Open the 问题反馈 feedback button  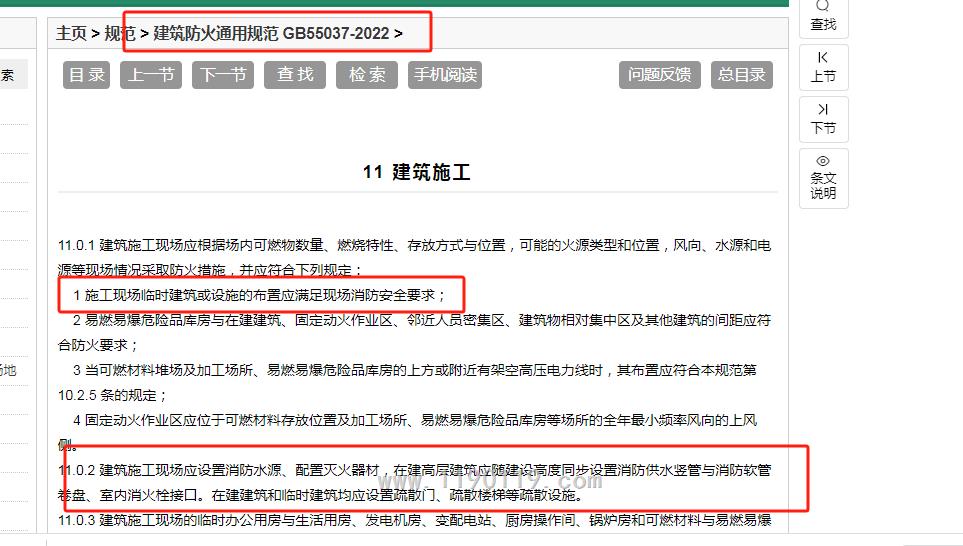659,75
